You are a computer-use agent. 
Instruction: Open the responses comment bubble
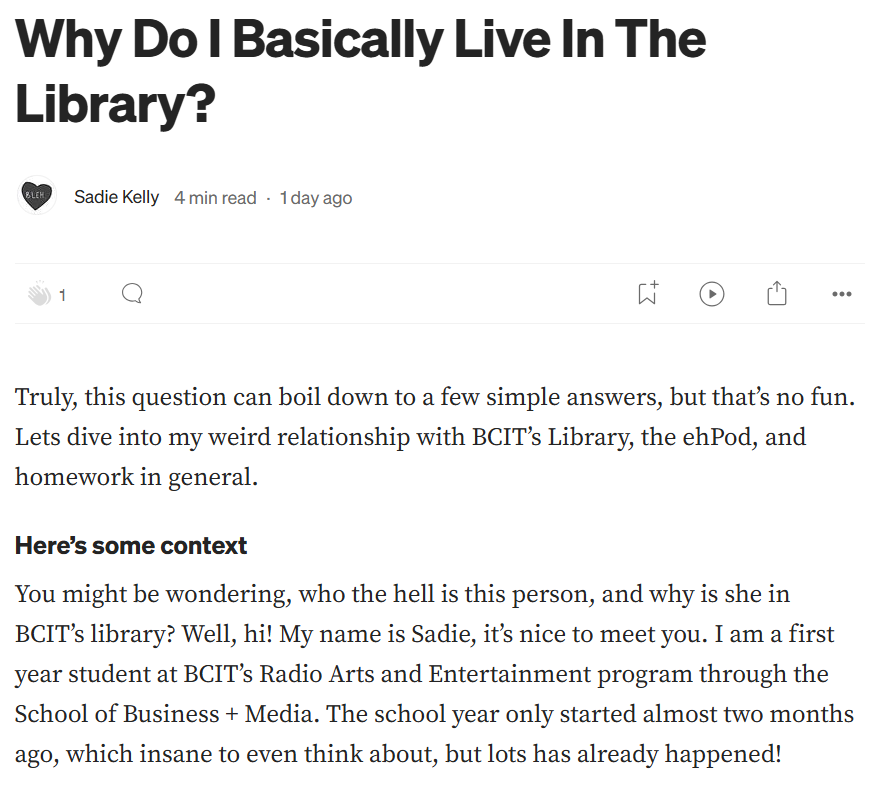[132, 294]
